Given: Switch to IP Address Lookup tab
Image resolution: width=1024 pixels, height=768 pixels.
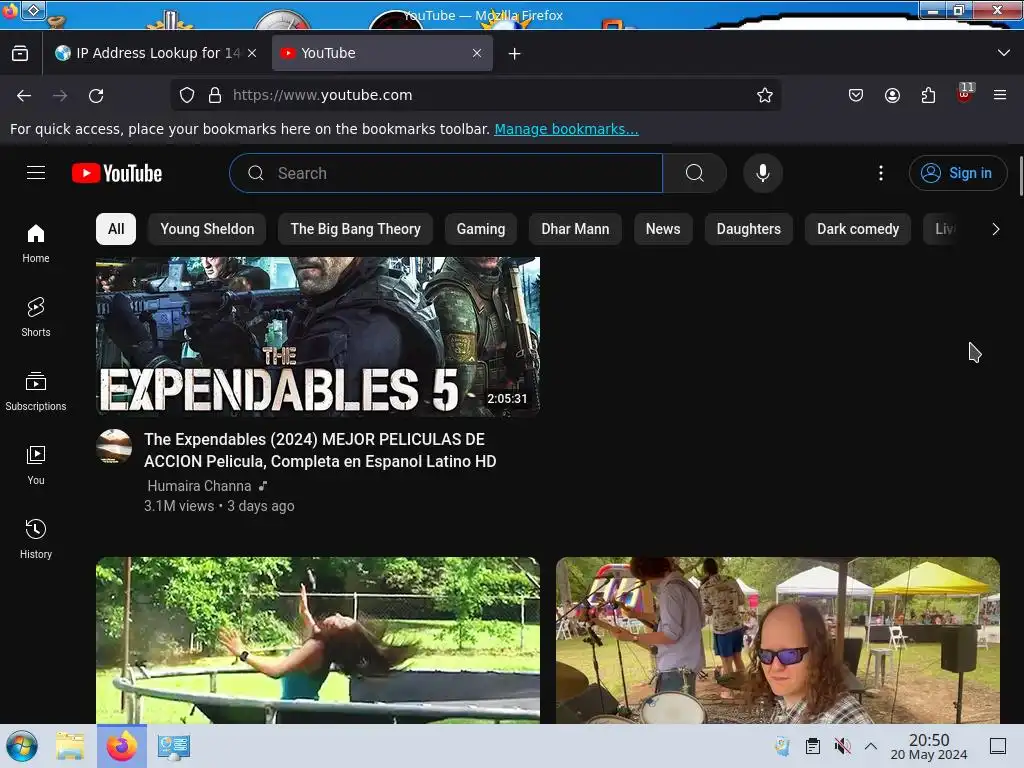Looking at the screenshot, I should 157,53.
